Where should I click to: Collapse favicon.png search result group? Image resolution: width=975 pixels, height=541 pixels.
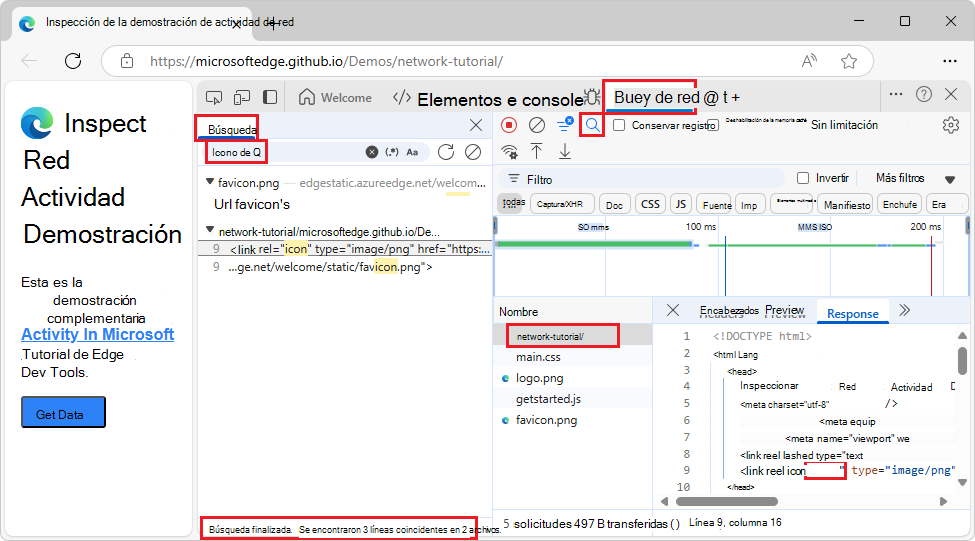(x=210, y=182)
